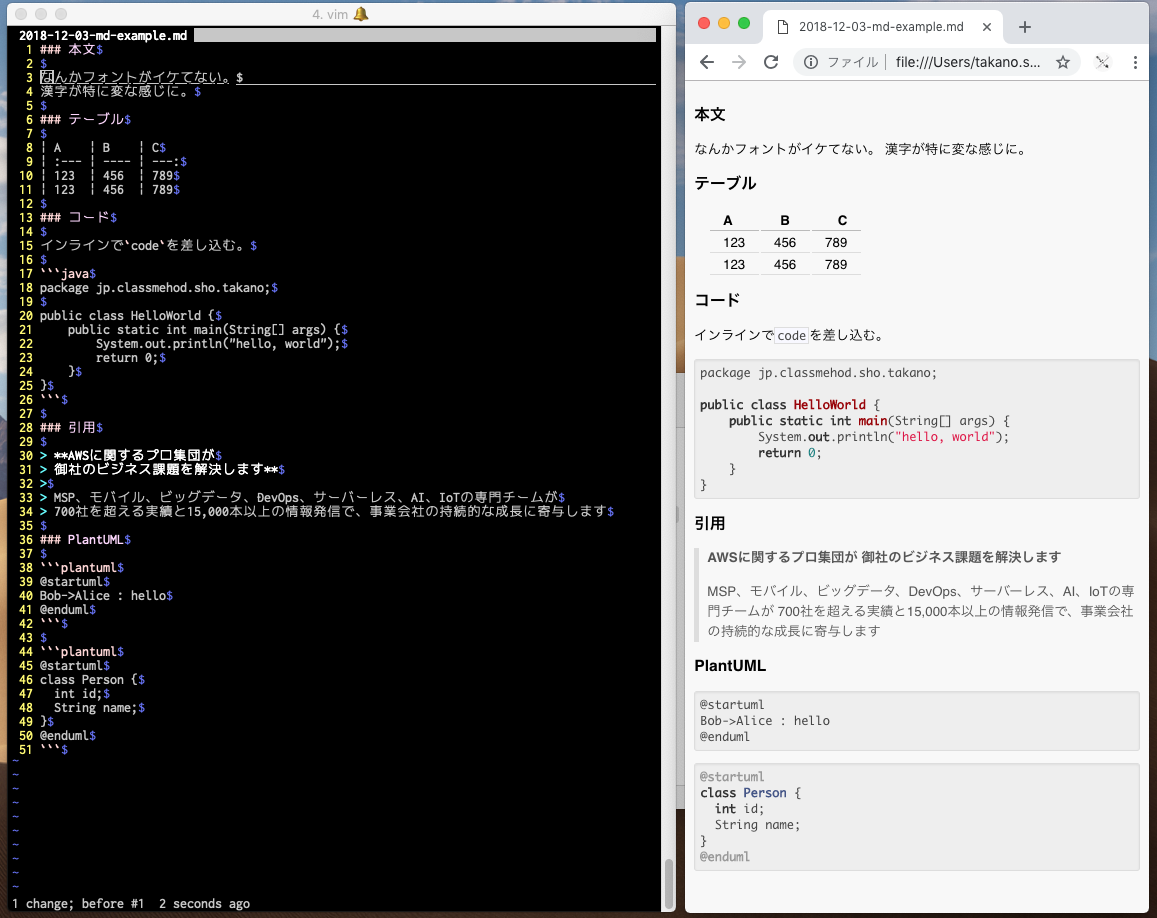
Task: Select the 2018-12-03-md-example.md browser tab
Action: [880, 27]
